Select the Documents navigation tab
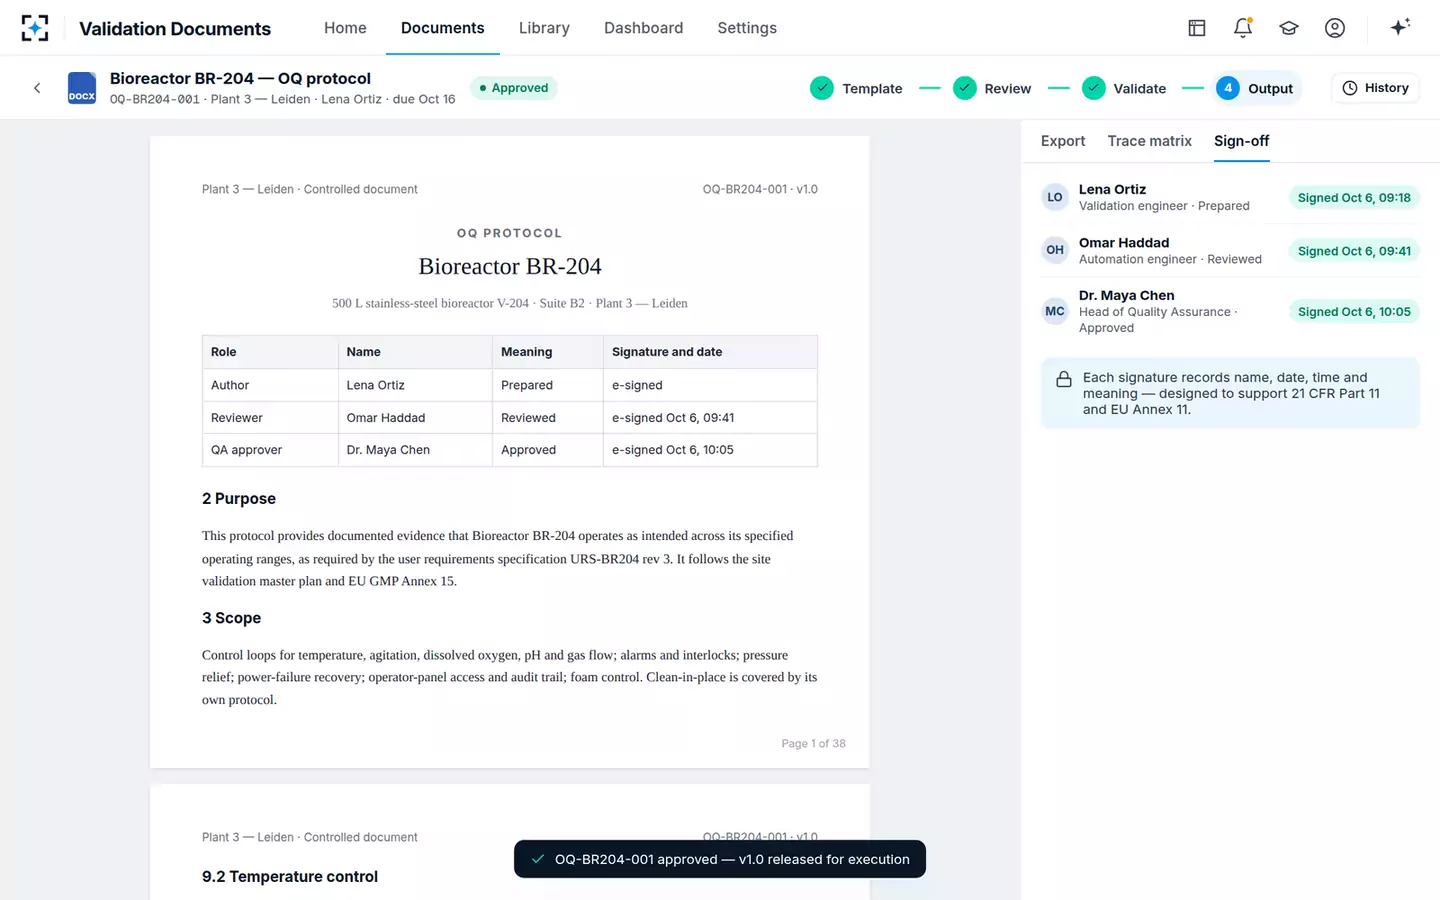 (443, 28)
